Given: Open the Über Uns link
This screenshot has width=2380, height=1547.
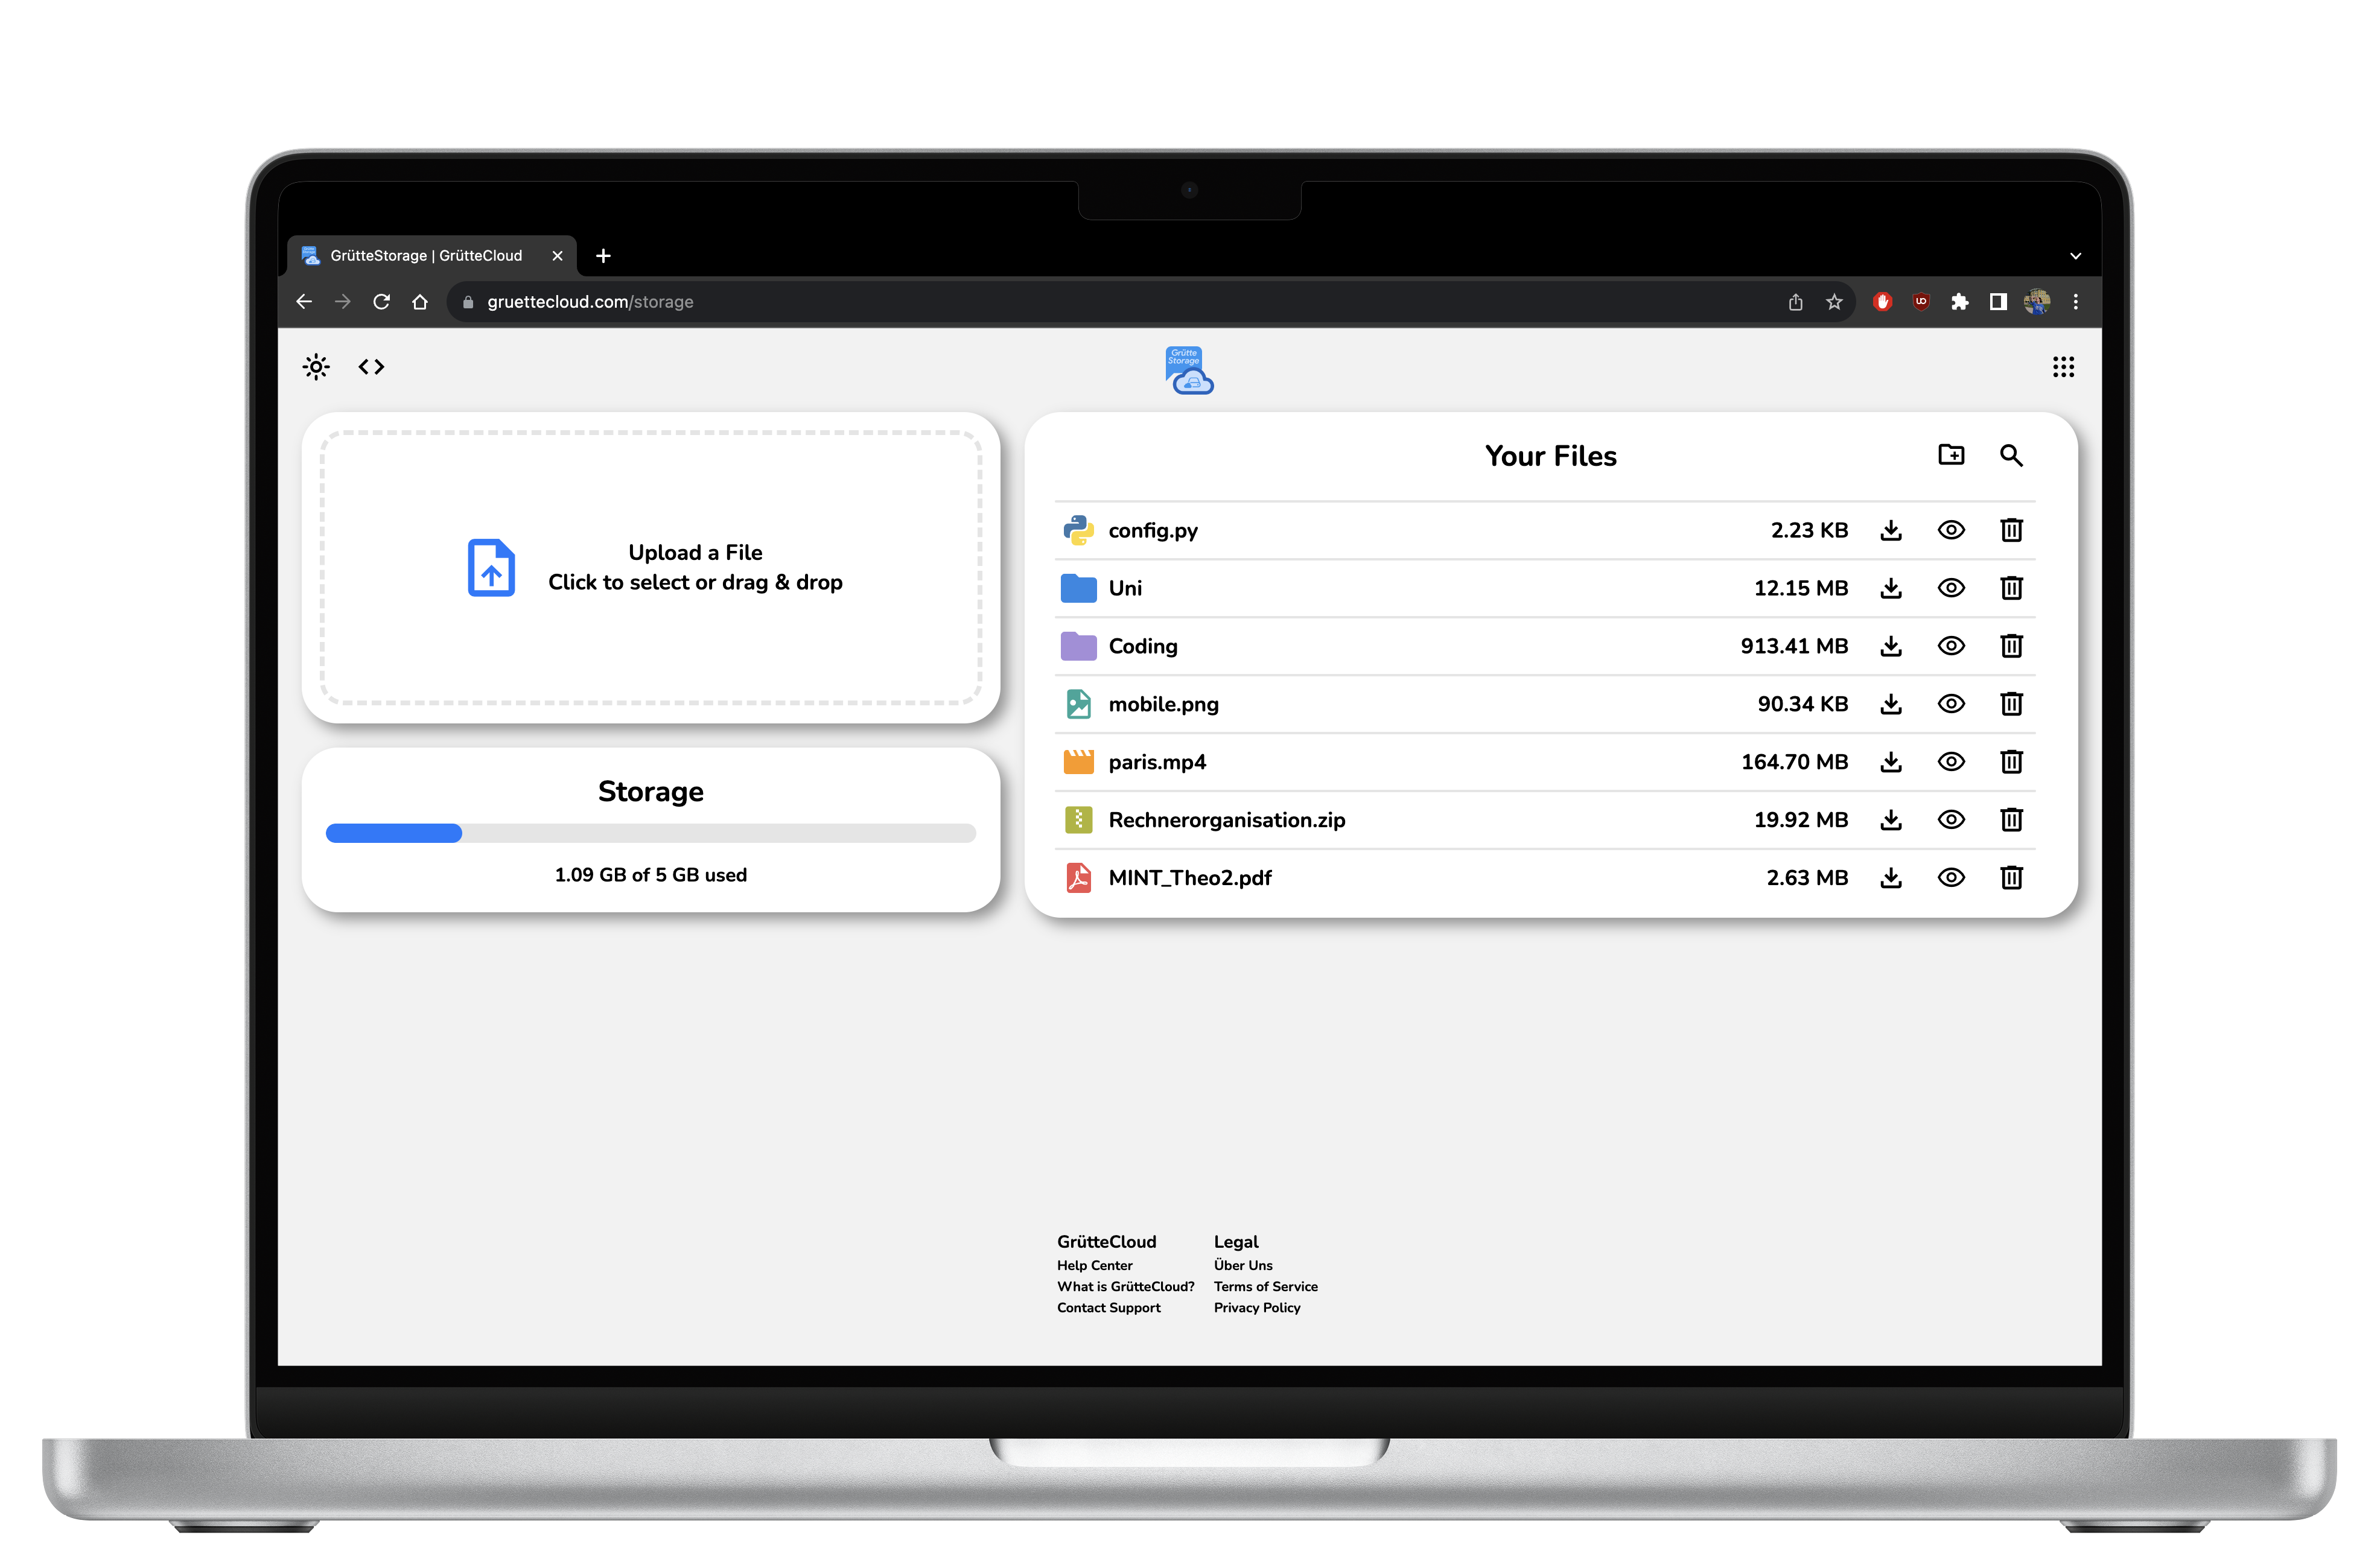Looking at the screenshot, I should coord(1243,1266).
